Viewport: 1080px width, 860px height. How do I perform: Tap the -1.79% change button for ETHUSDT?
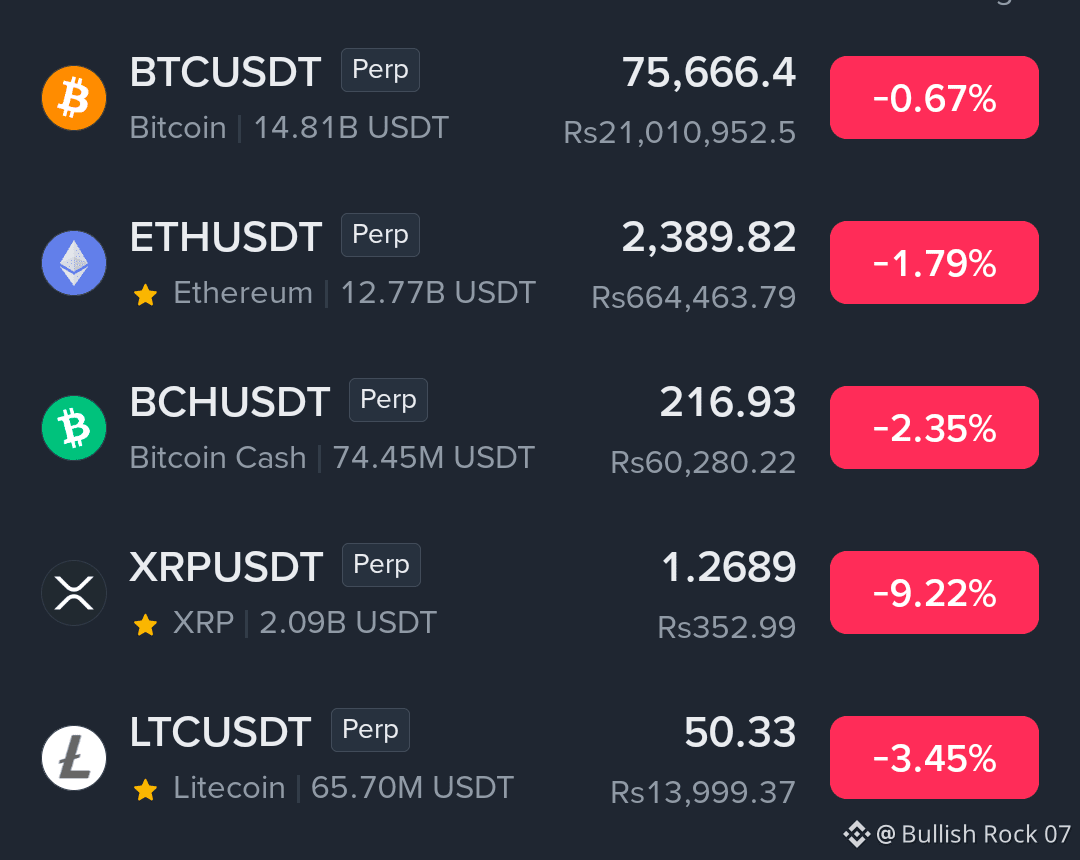click(934, 262)
